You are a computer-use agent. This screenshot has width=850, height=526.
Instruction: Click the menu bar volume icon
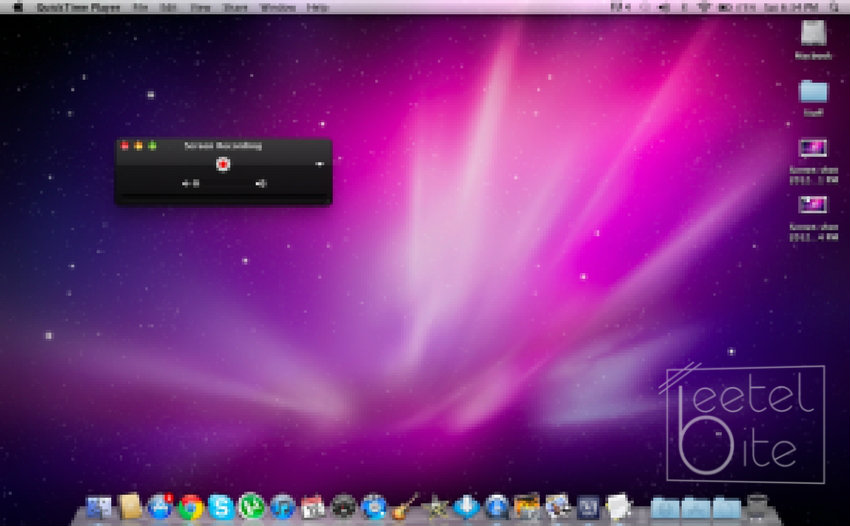coord(663,7)
